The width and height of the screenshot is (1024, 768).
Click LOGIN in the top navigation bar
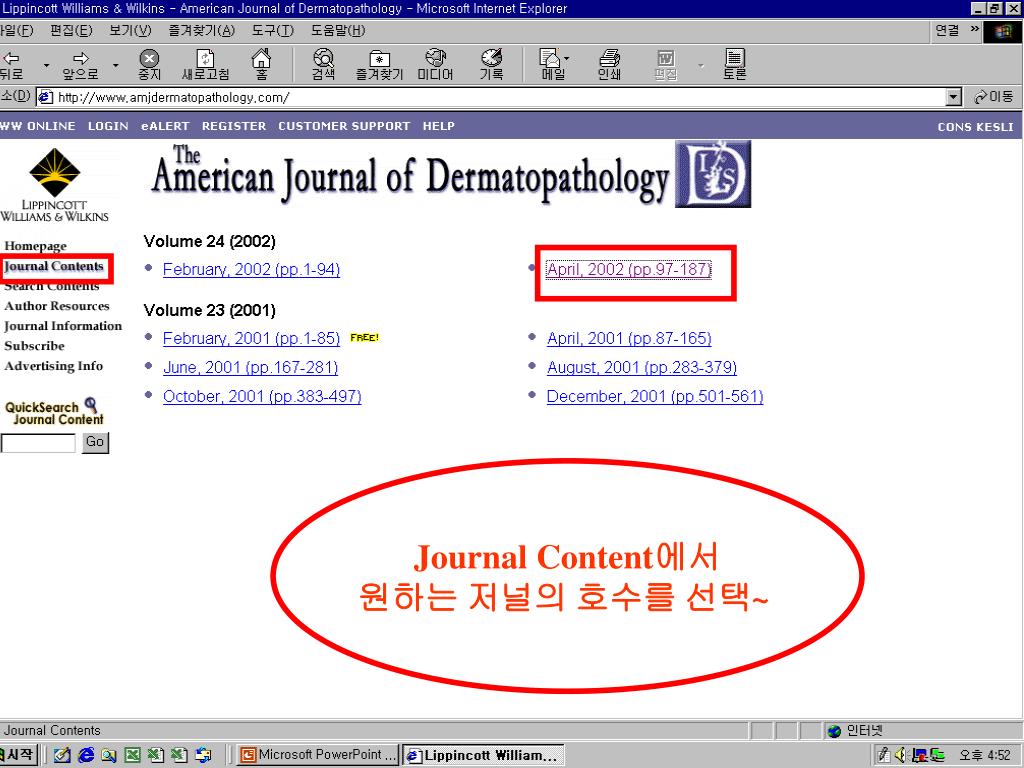pyautogui.click(x=108, y=126)
